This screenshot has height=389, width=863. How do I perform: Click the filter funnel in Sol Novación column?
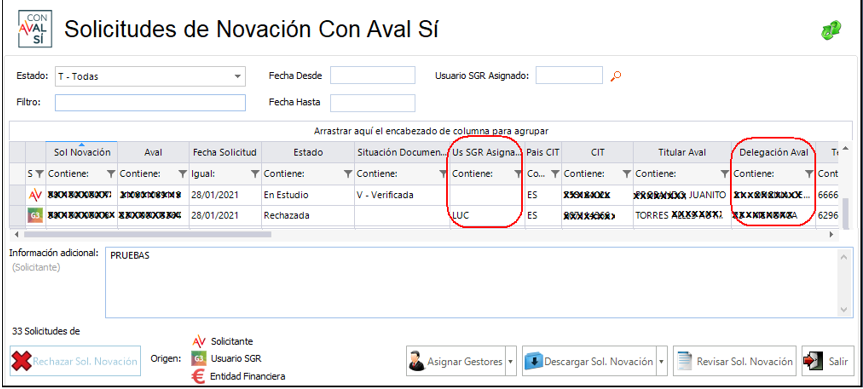(111, 174)
